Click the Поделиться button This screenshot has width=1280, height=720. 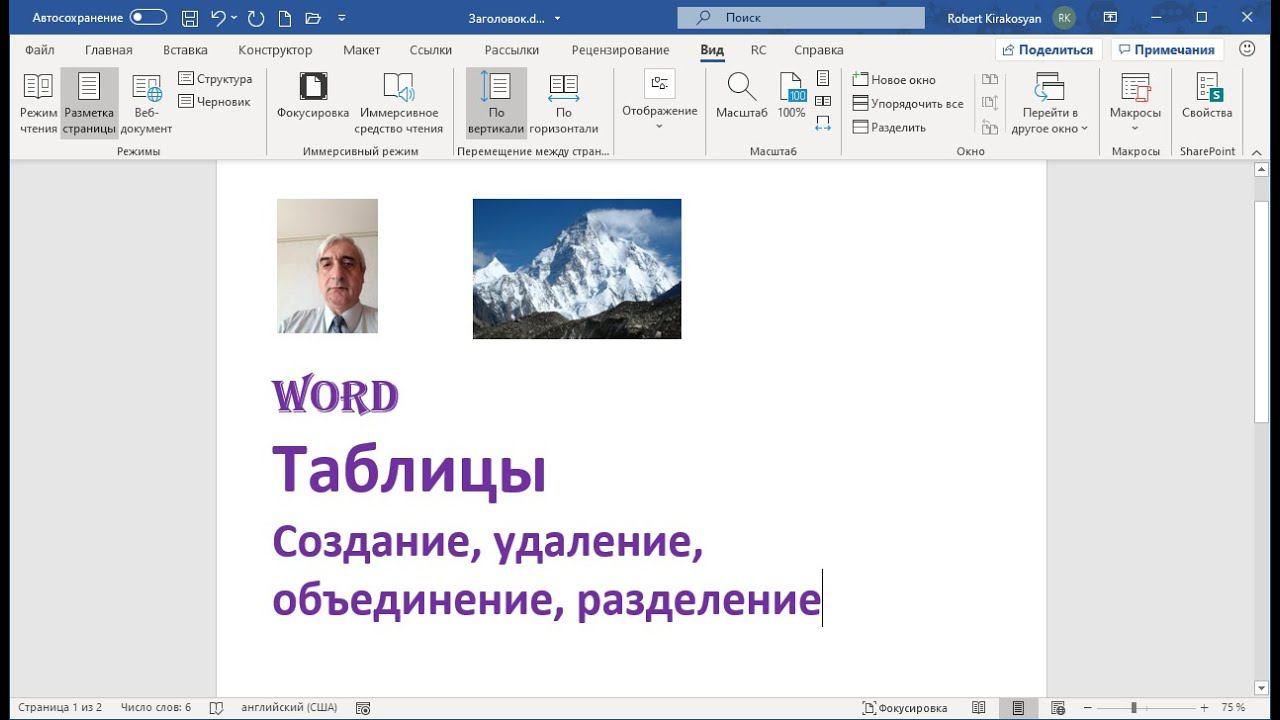pos(1048,50)
